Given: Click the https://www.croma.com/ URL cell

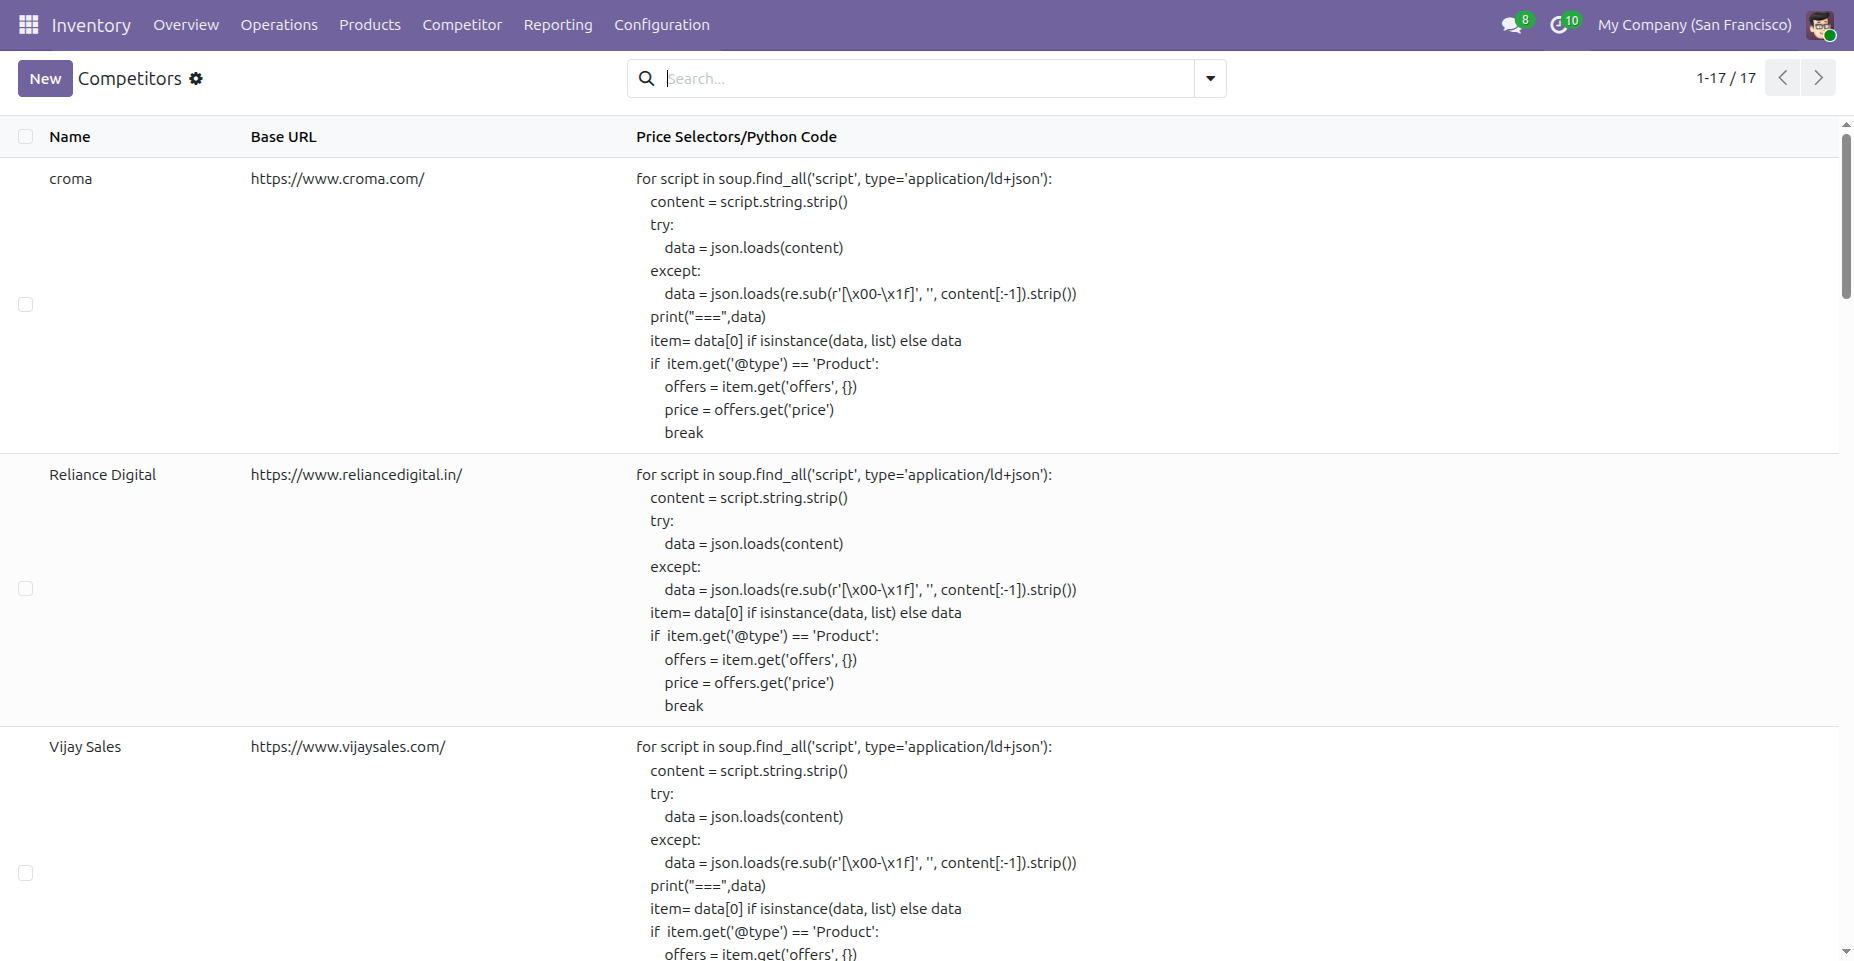Looking at the screenshot, I should pyautogui.click(x=337, y=179).
